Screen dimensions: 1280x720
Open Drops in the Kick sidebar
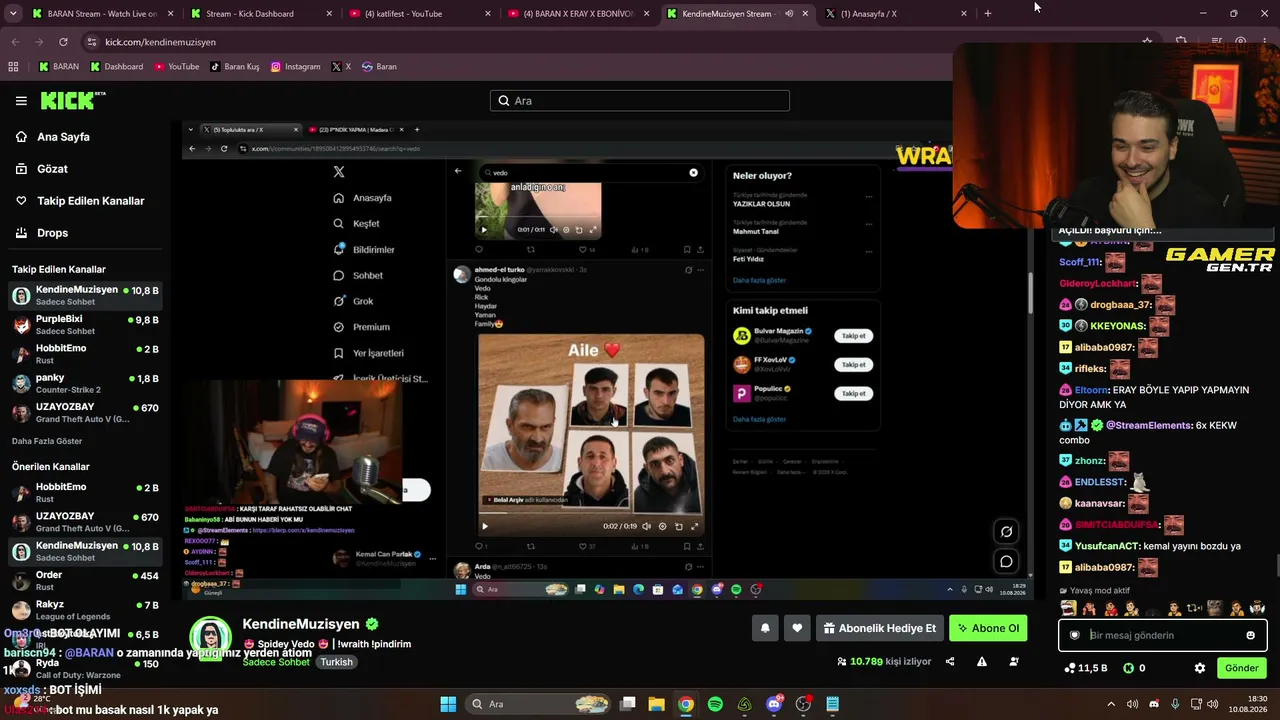[52, 233]
